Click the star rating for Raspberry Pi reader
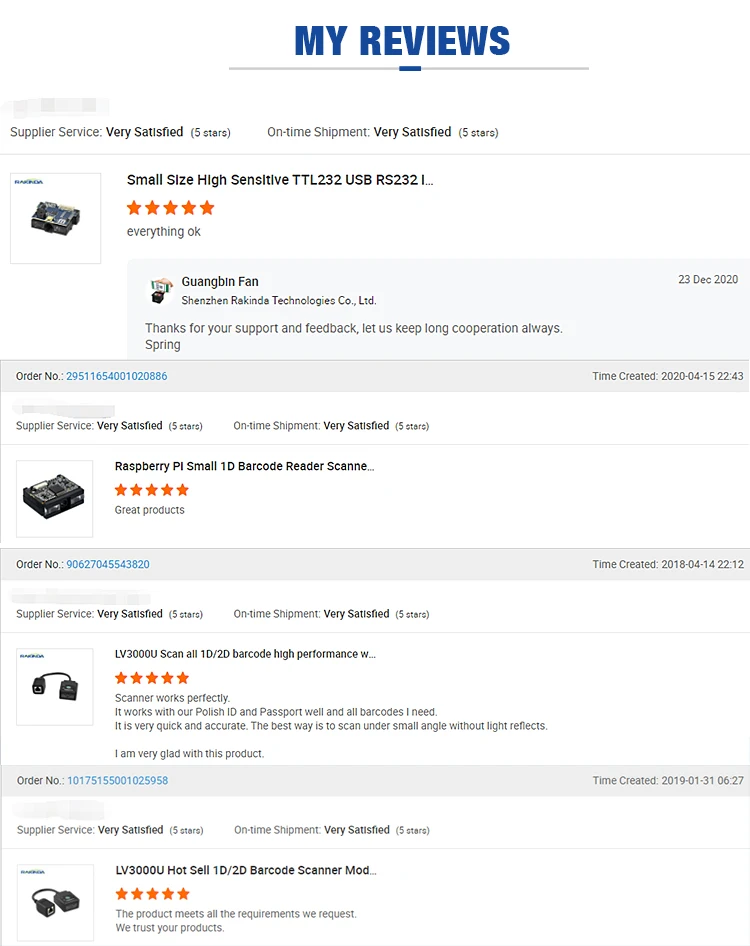This screenshot has width=750, height=946. coord(151,490)
